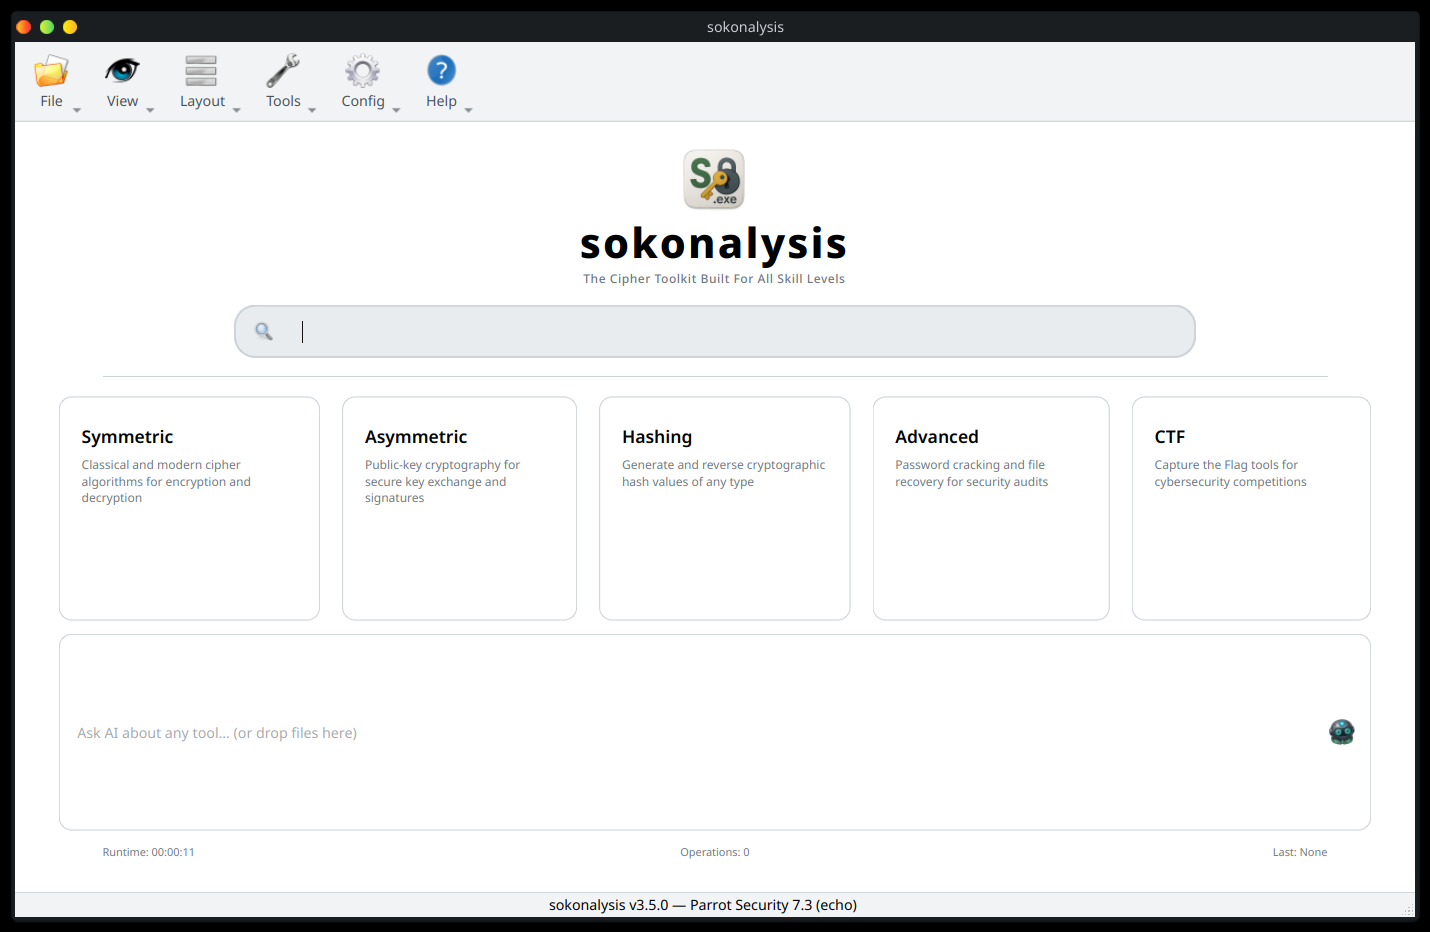Click the Help question mark icon
This screenshot has width=1430, height=932.
[x=441, y=70]
